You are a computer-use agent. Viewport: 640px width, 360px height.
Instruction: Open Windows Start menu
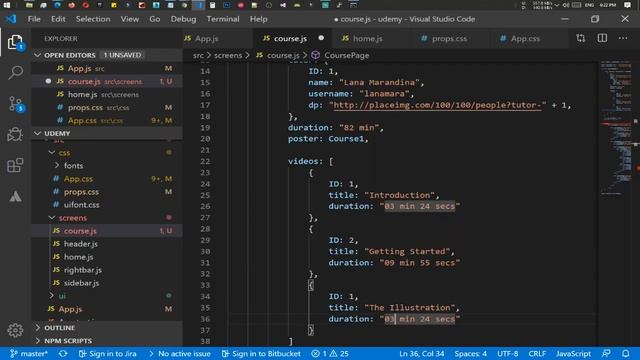click(x=7, y=5)
